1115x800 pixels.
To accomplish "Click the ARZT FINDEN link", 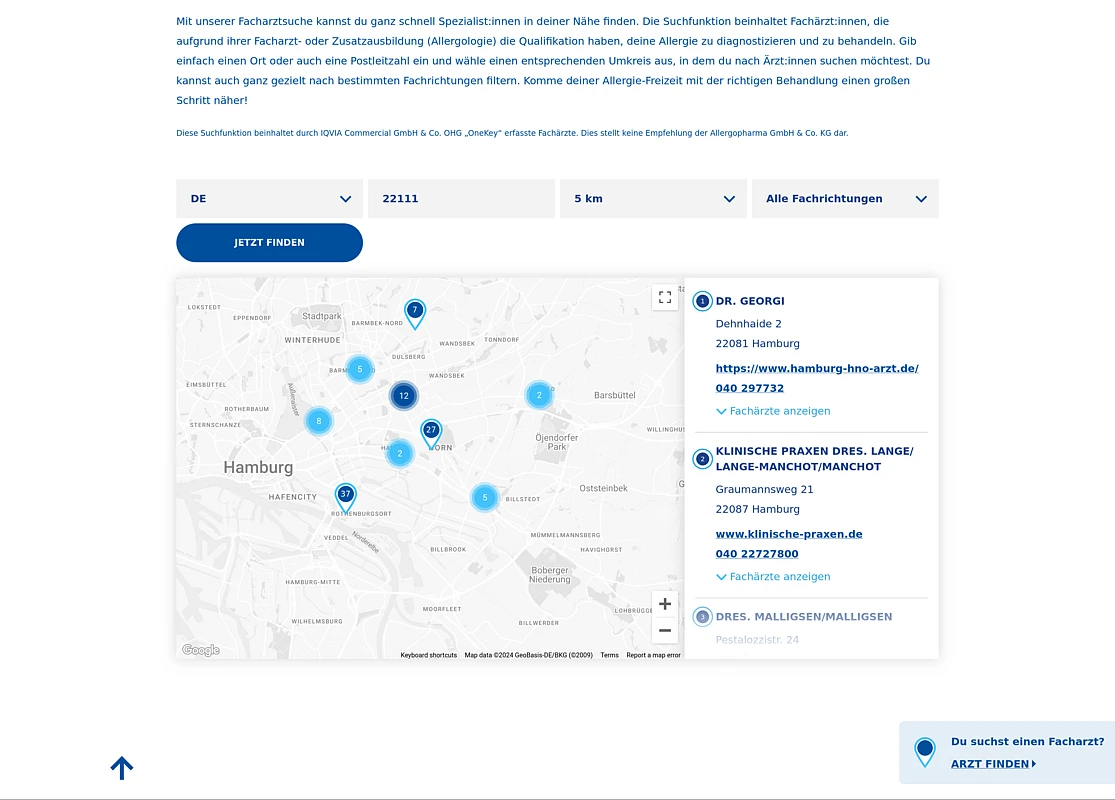I will [993, 764].
